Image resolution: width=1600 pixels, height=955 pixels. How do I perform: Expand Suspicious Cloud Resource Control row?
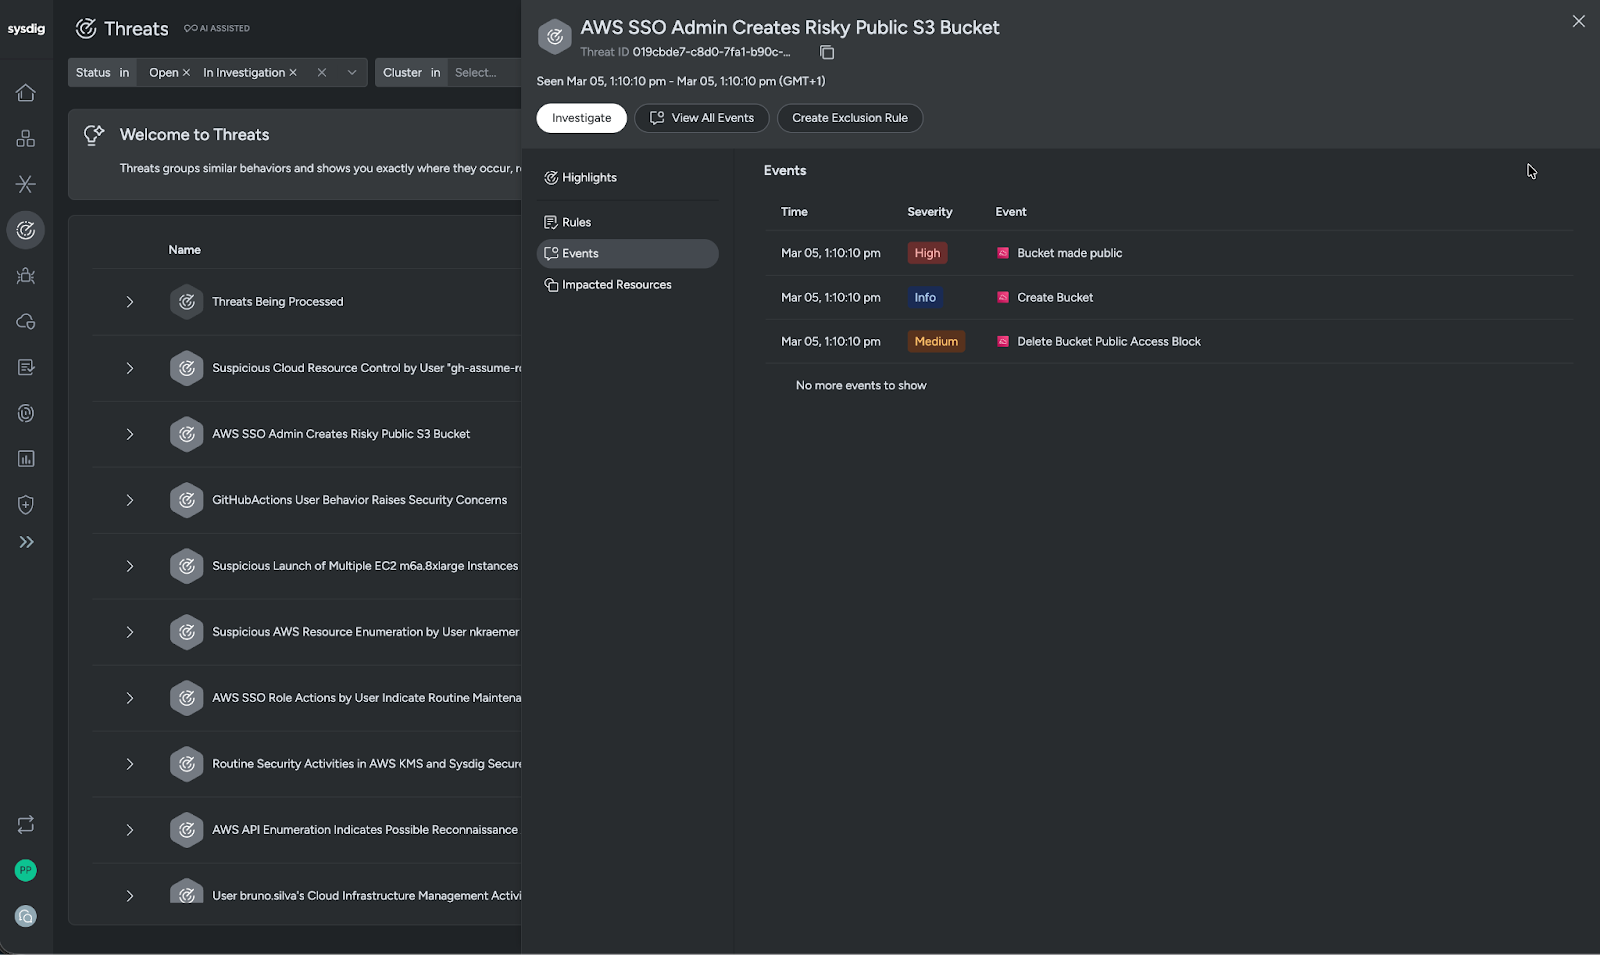coord(130,368)
